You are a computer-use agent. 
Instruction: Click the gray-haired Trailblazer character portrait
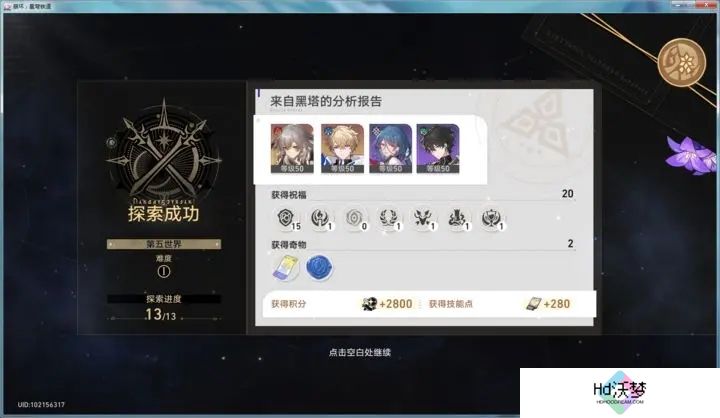point(292,148)
